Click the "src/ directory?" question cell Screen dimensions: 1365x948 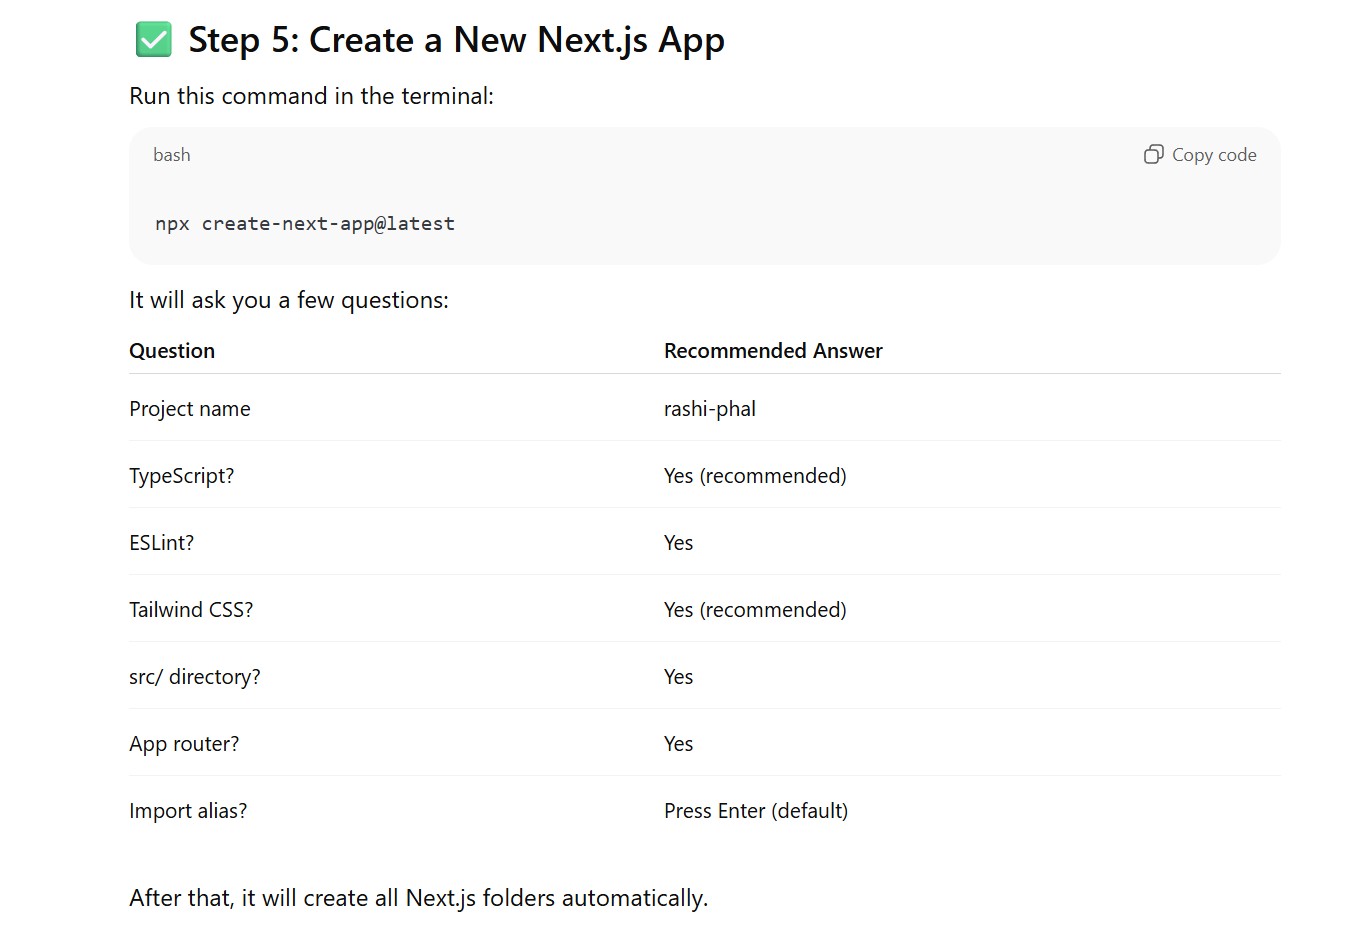click(x=194, y=677)
